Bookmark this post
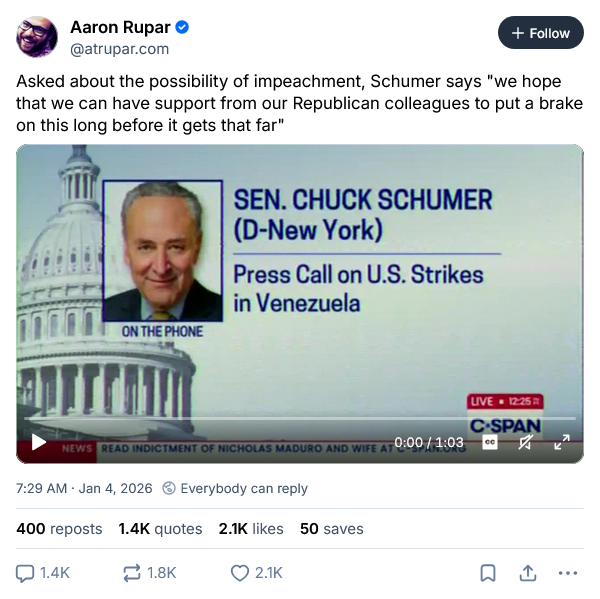The height and width of the screenshot is (599, 600). [x=488, y=573]
